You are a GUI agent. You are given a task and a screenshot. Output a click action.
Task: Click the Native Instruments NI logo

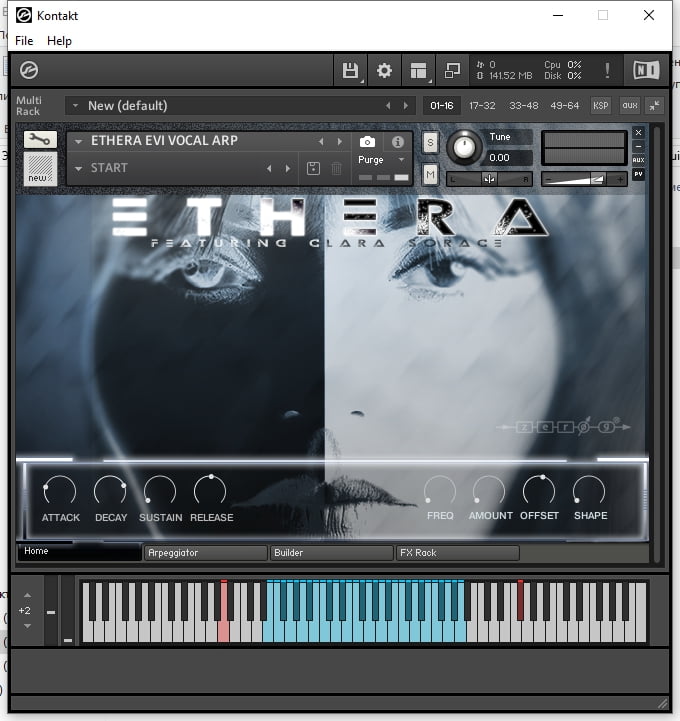pos(646,70)
